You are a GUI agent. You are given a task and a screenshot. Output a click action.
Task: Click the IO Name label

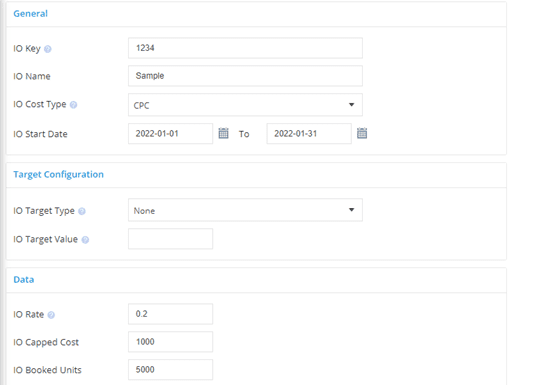click(32, 76)
